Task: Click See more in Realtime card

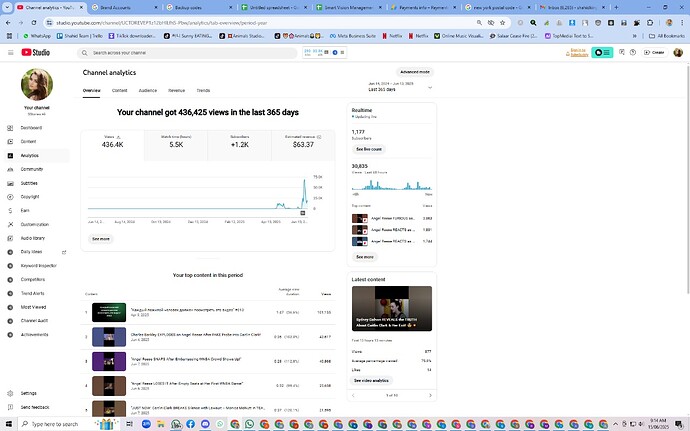Action: pyautogui.click(x=365, y=257)
